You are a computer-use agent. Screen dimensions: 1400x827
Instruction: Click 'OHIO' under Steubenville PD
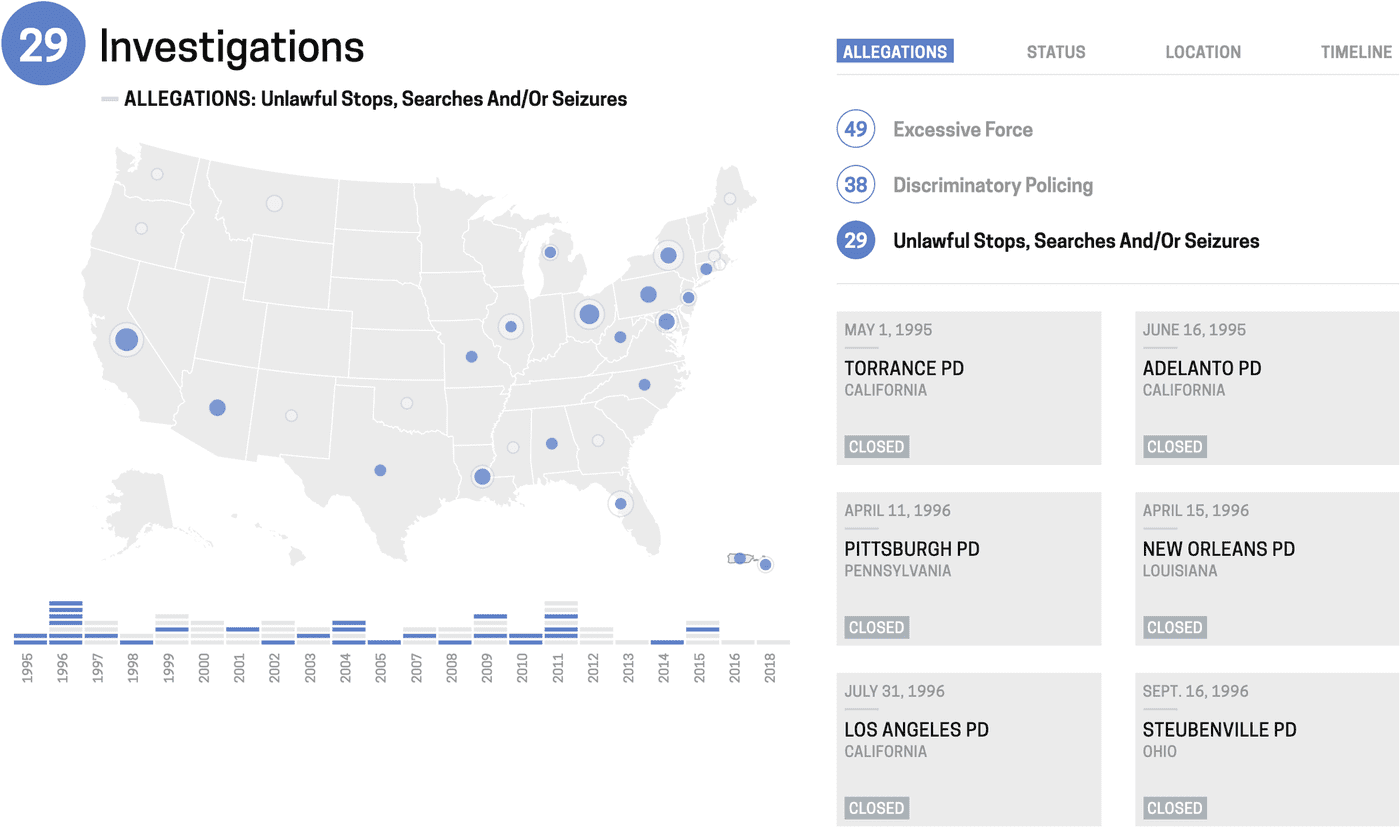pos(1160,751)
